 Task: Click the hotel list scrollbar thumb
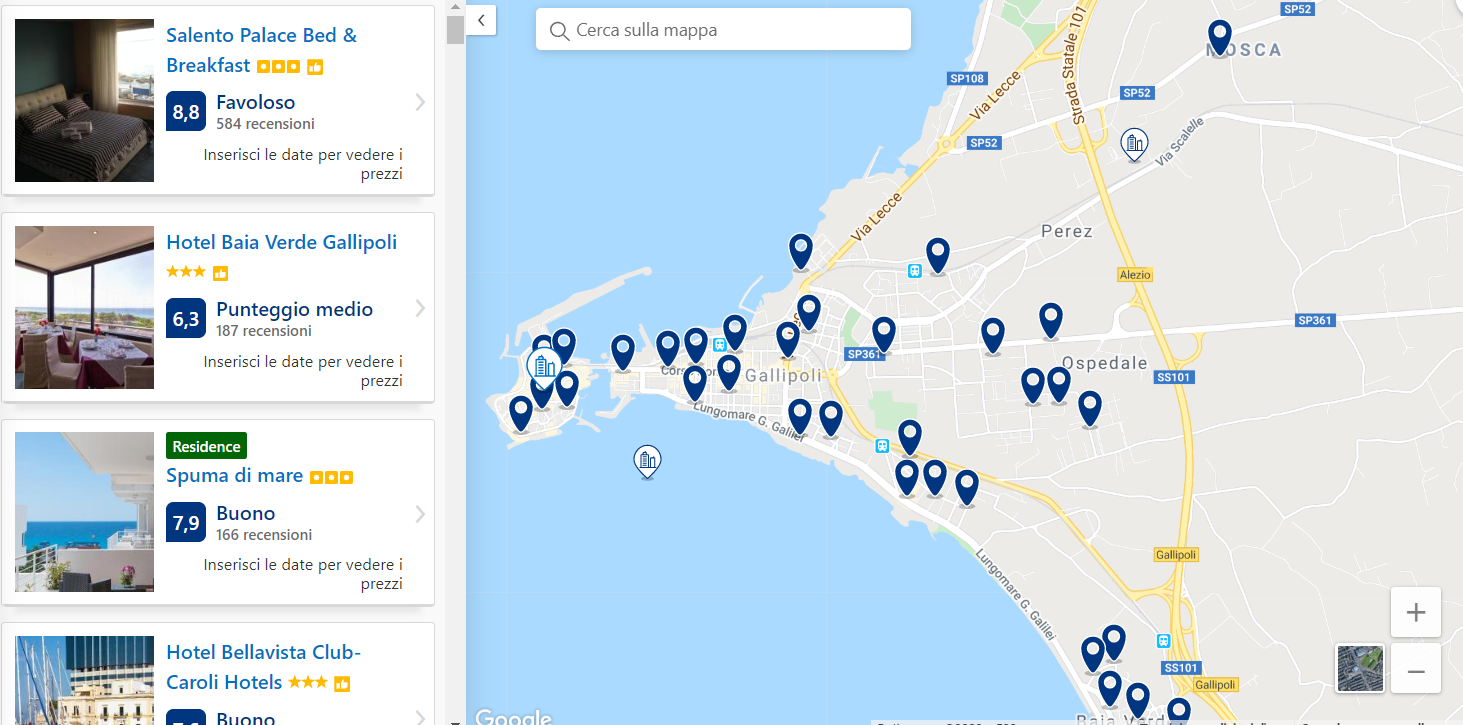click(x=456, y=29)
